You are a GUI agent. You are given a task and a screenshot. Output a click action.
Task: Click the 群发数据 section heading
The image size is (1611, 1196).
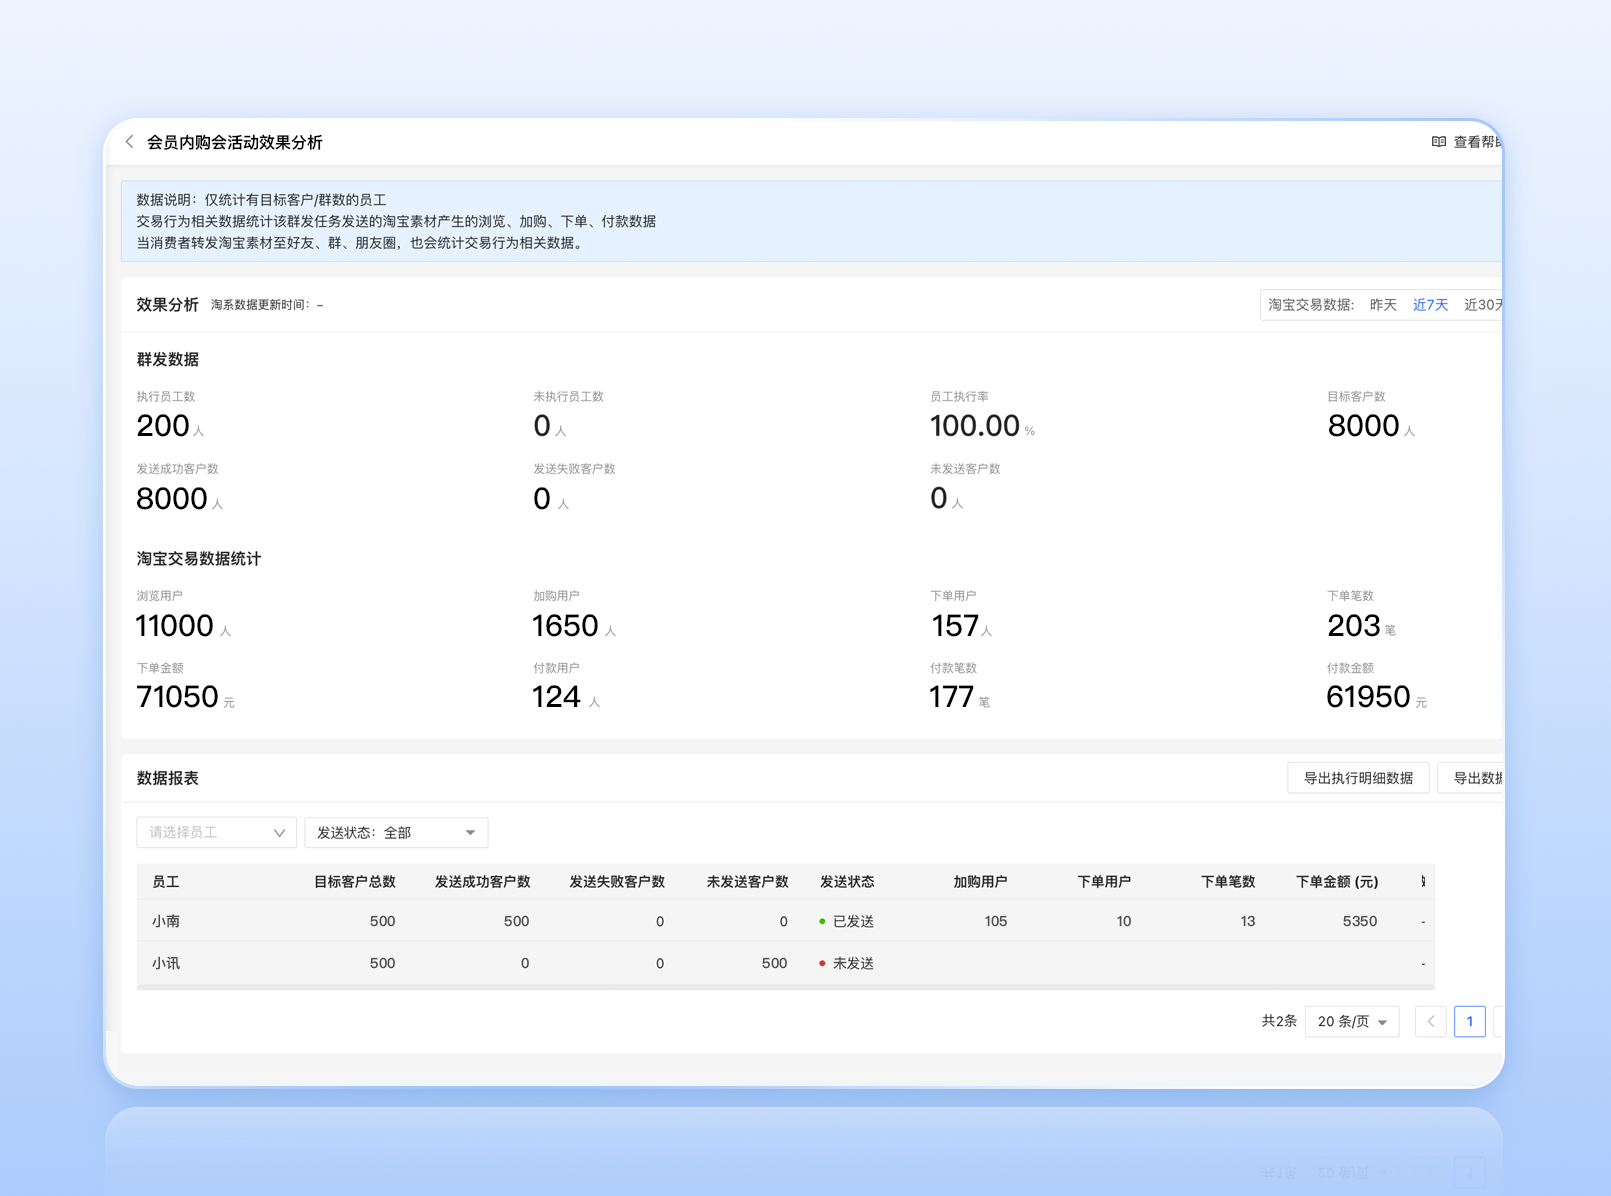(168, 359)
